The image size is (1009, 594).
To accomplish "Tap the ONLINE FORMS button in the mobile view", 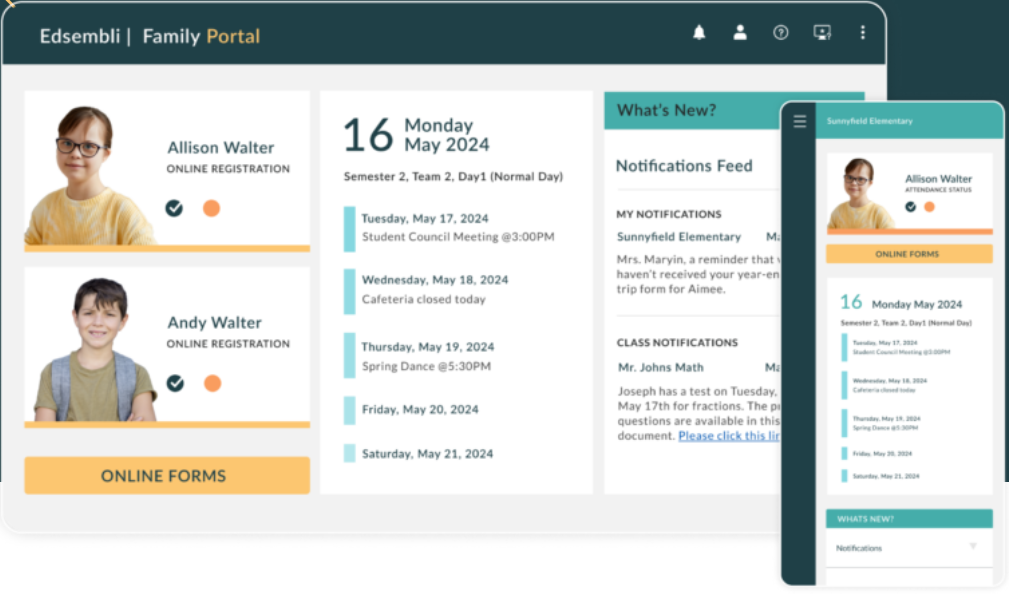I will point(909,254).
